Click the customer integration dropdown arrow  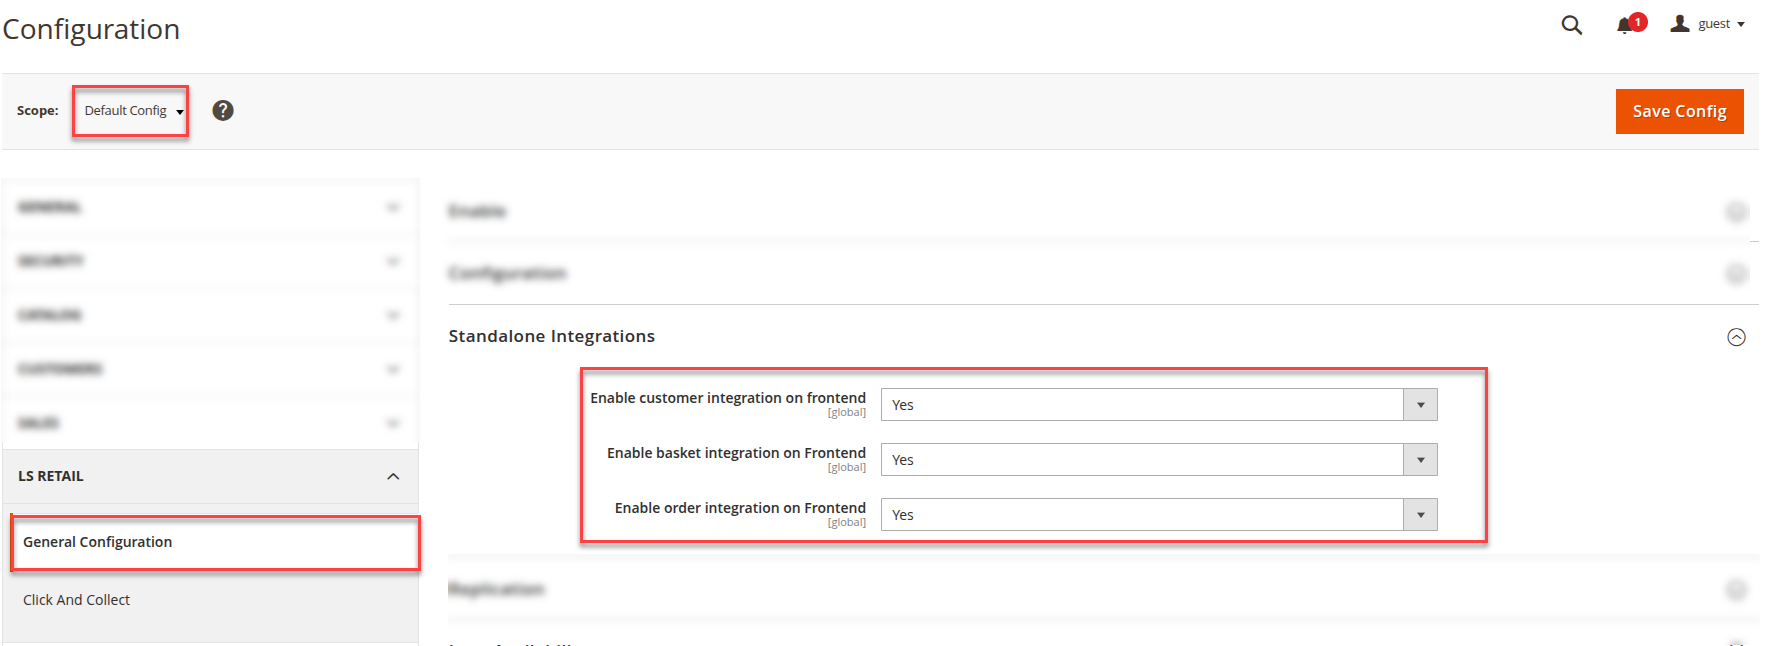pyautogui.click(x=1420, y=405)
